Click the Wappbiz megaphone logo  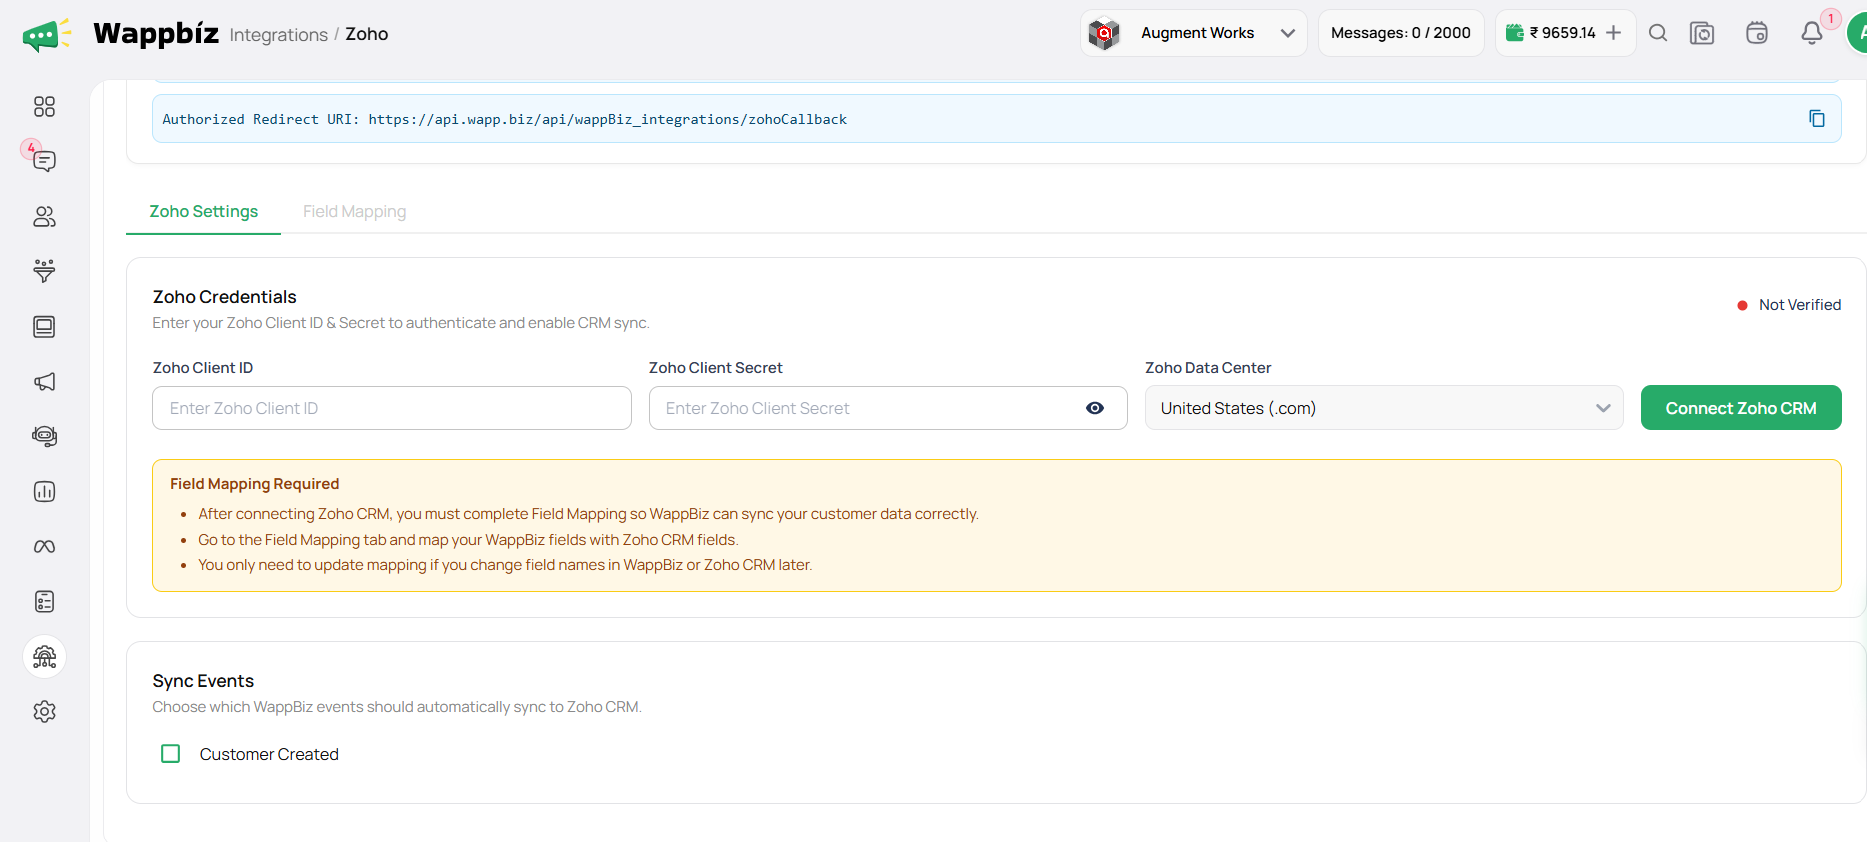tap(46, 35)
